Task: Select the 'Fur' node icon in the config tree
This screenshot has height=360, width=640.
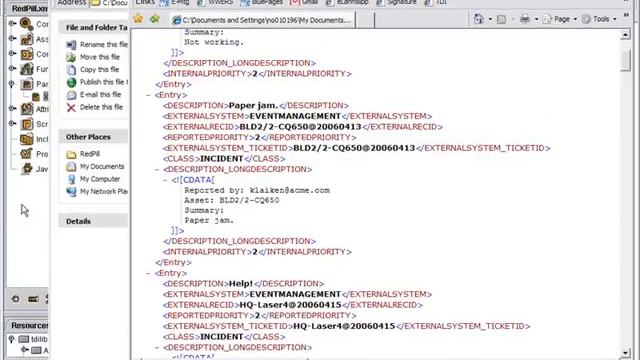Action: (x=27, y=69)
